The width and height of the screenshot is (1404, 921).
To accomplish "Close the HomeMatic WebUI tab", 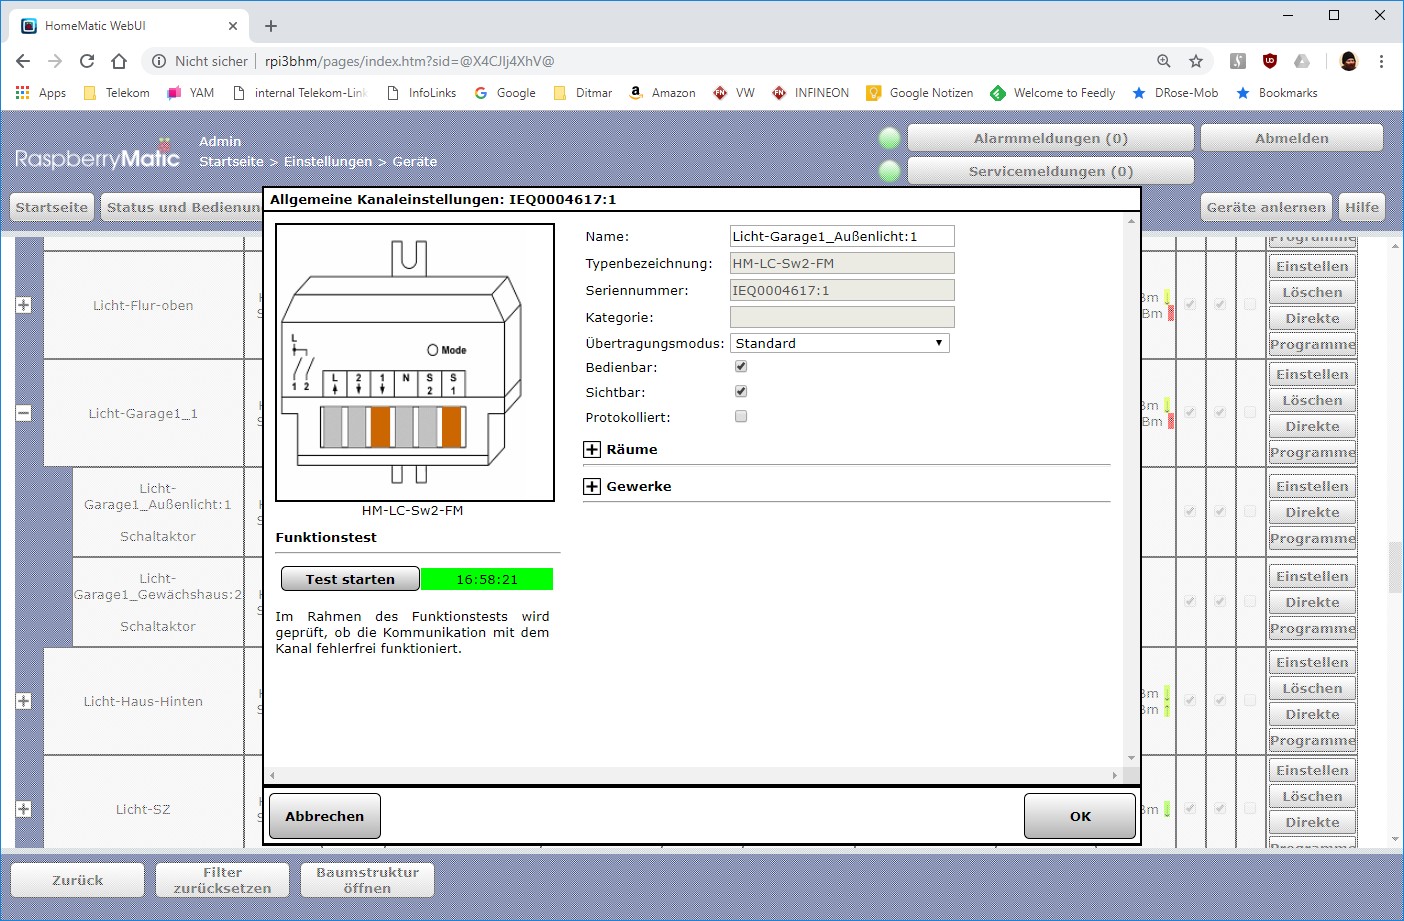I will (x=234, y=26).
